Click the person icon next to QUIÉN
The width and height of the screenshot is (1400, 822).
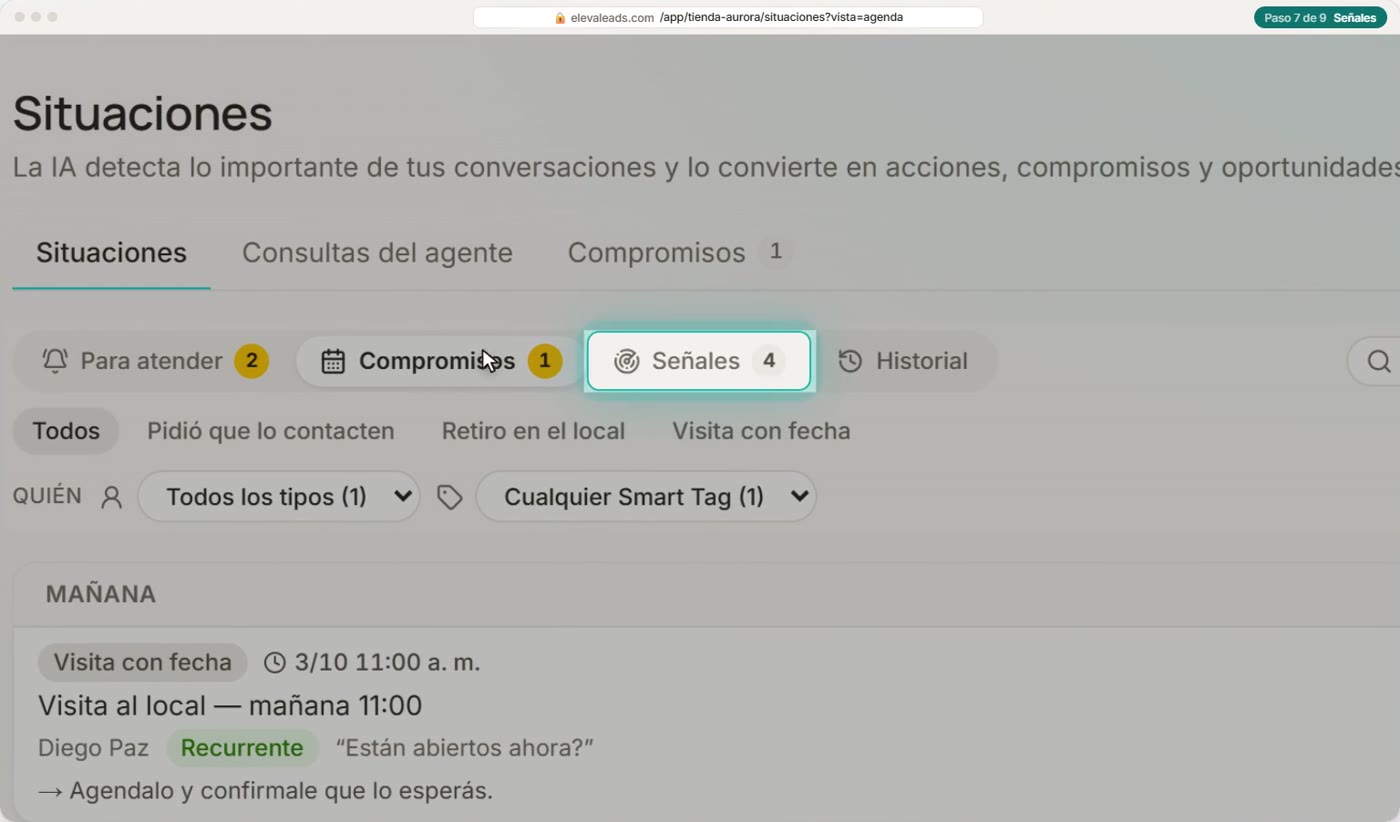click(x=111, y=497)
